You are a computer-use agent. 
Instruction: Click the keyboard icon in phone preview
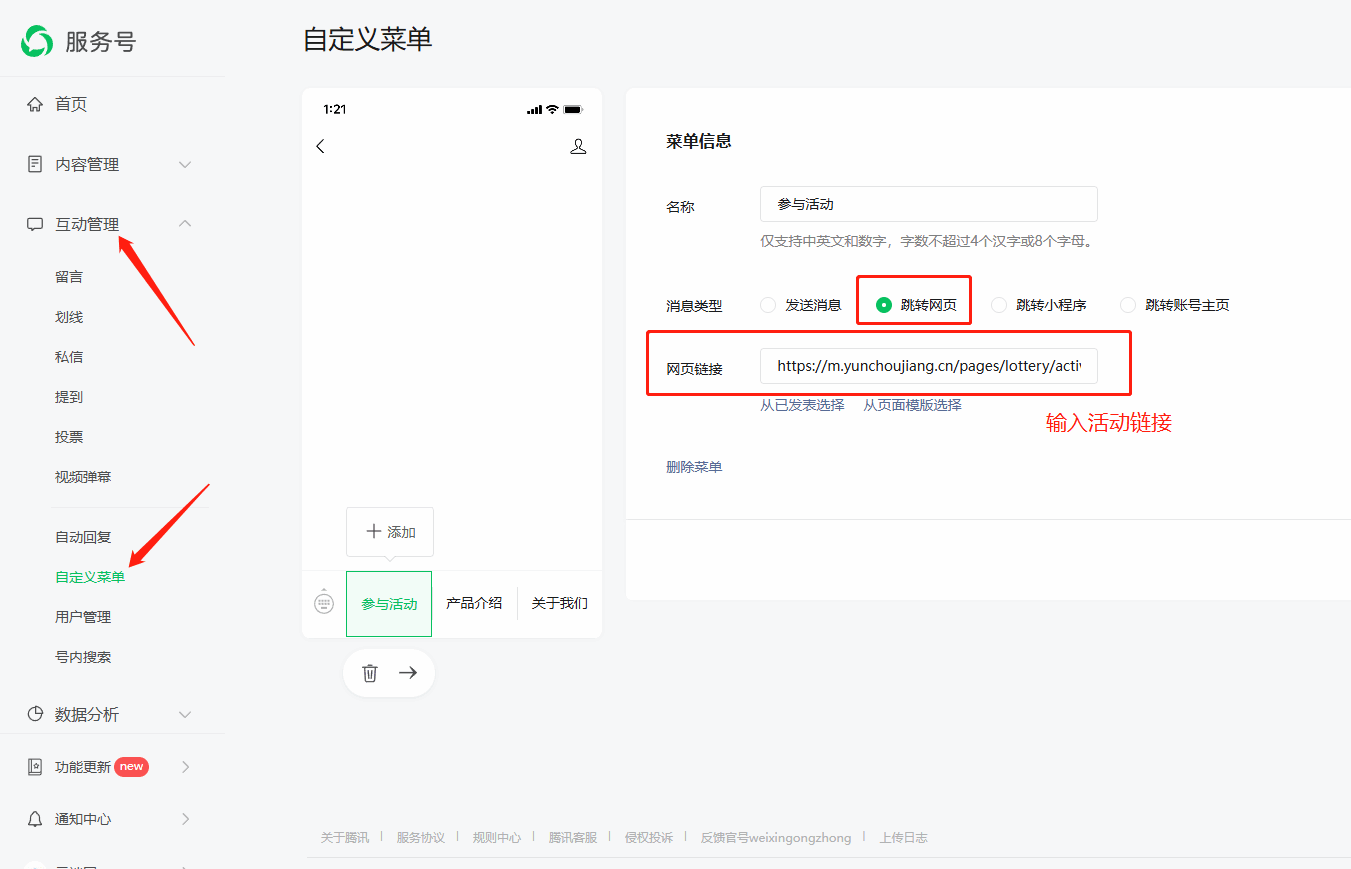324,603
